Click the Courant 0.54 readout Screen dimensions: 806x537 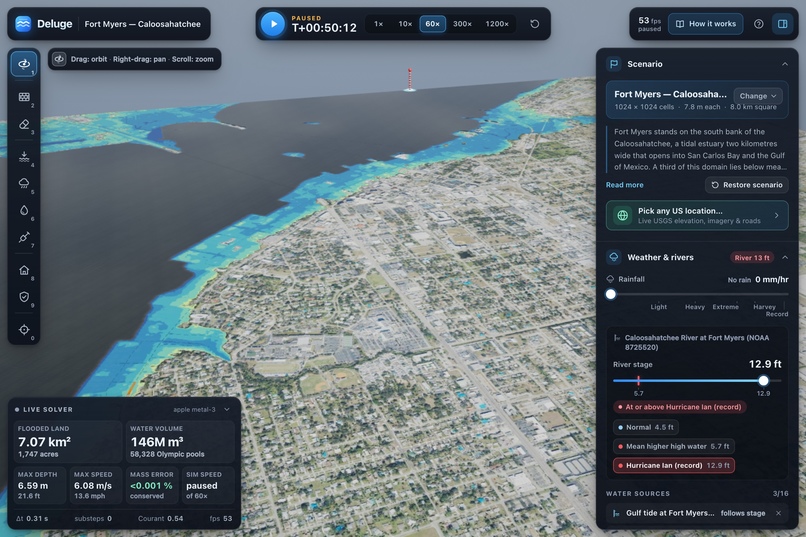(x=160, y=519)
